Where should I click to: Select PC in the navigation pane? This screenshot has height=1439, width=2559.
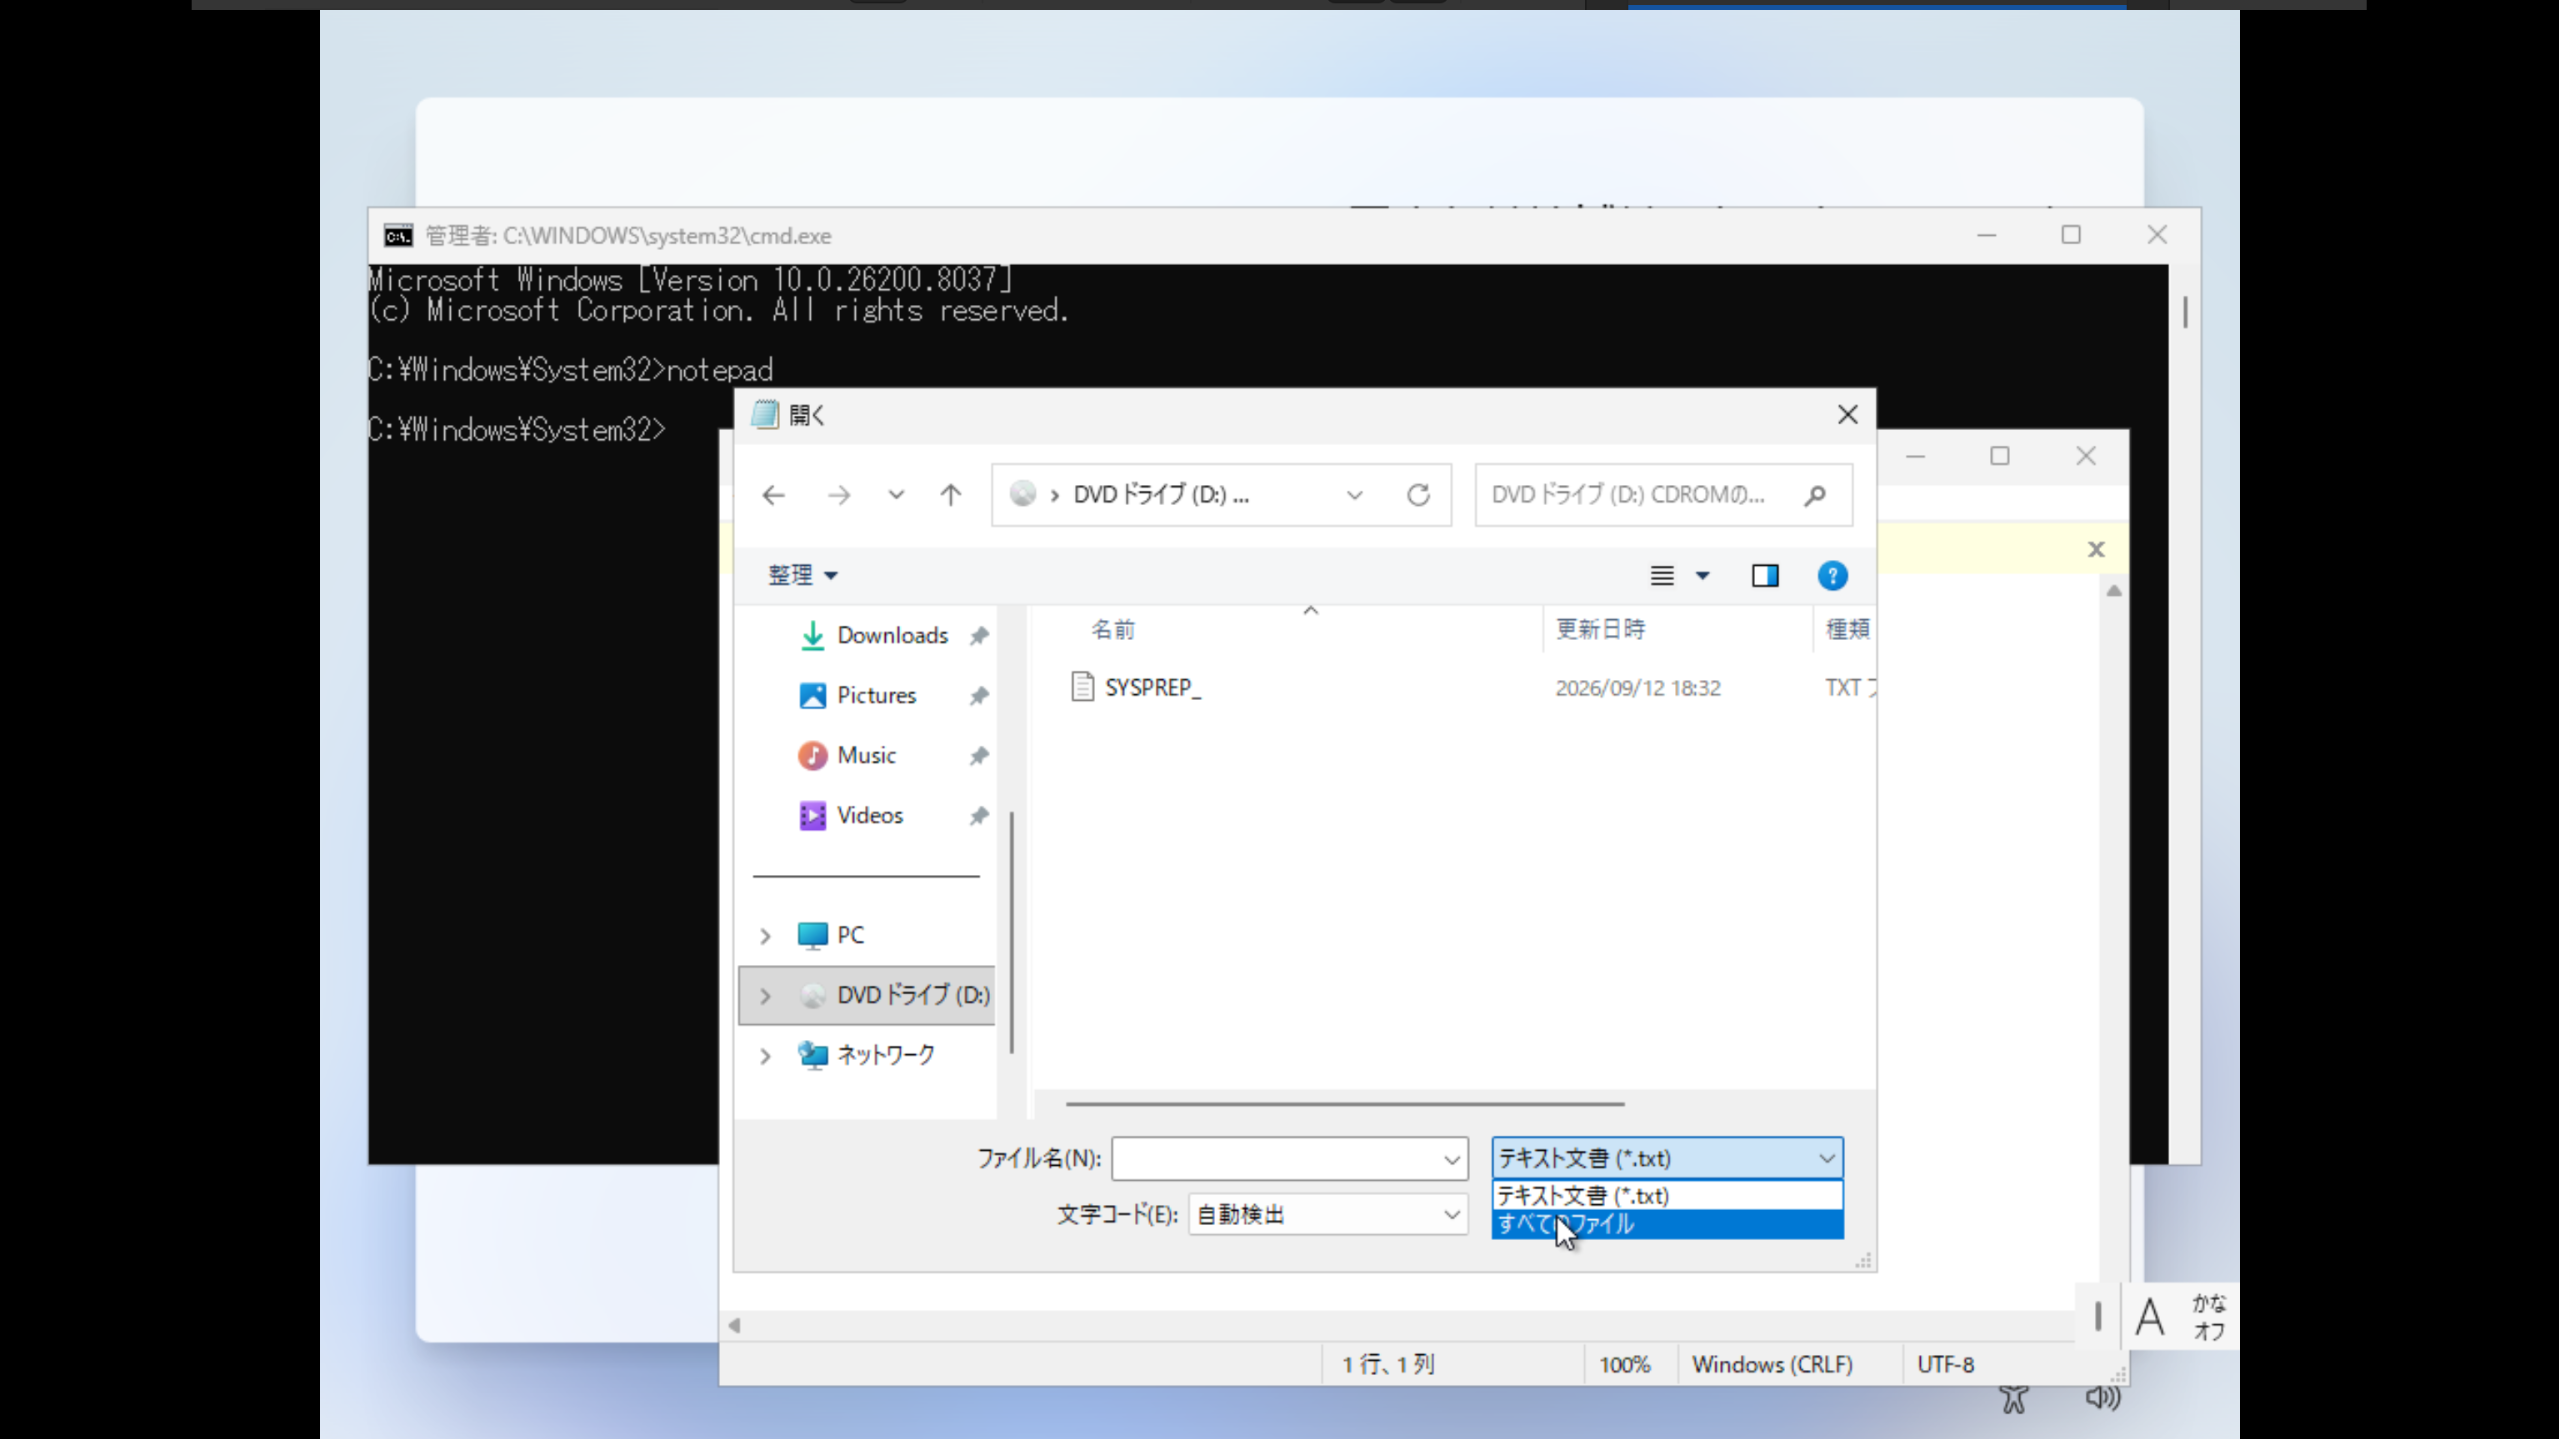coord(850,935)
